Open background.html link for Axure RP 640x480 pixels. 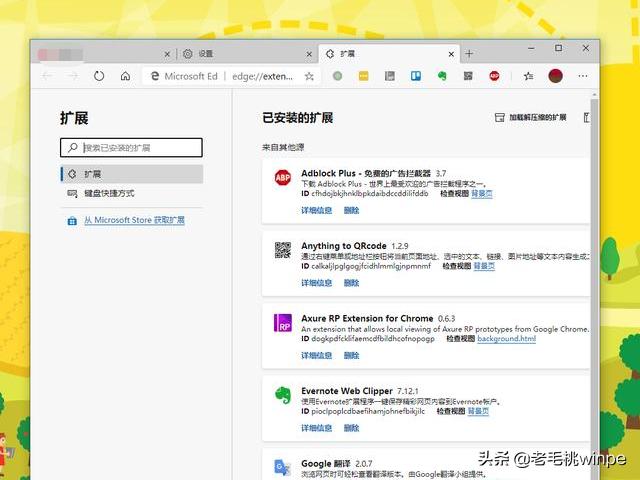tap(507, 338)
